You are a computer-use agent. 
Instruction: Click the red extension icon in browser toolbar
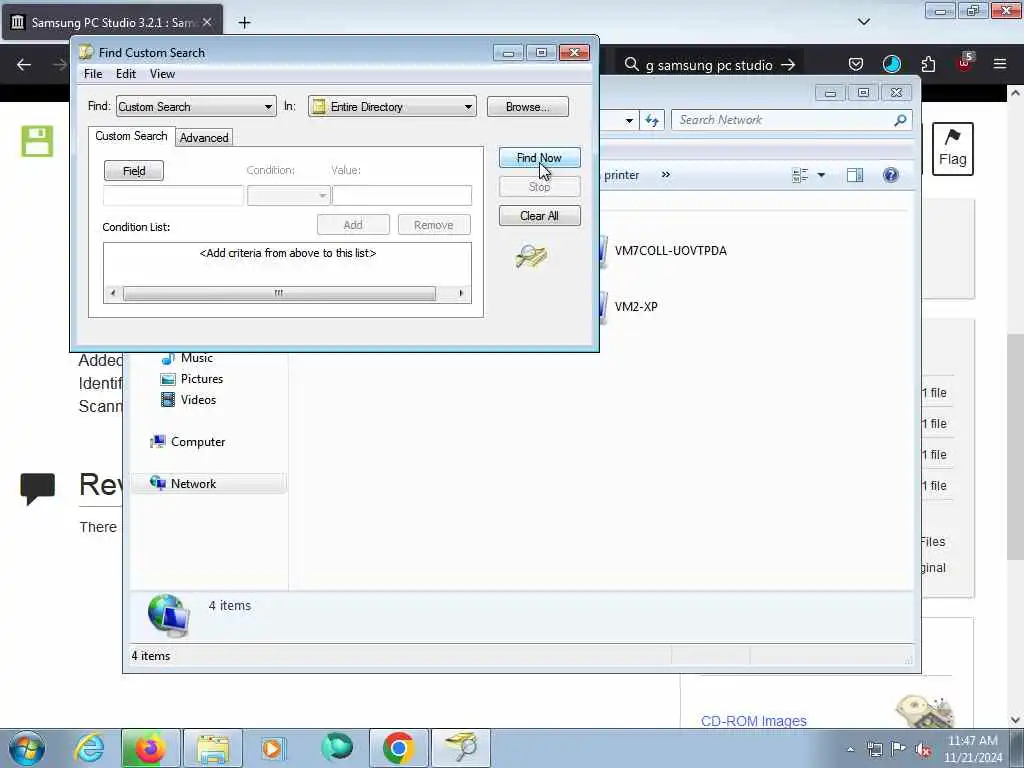pyautogui.click(x=965, y=63)
